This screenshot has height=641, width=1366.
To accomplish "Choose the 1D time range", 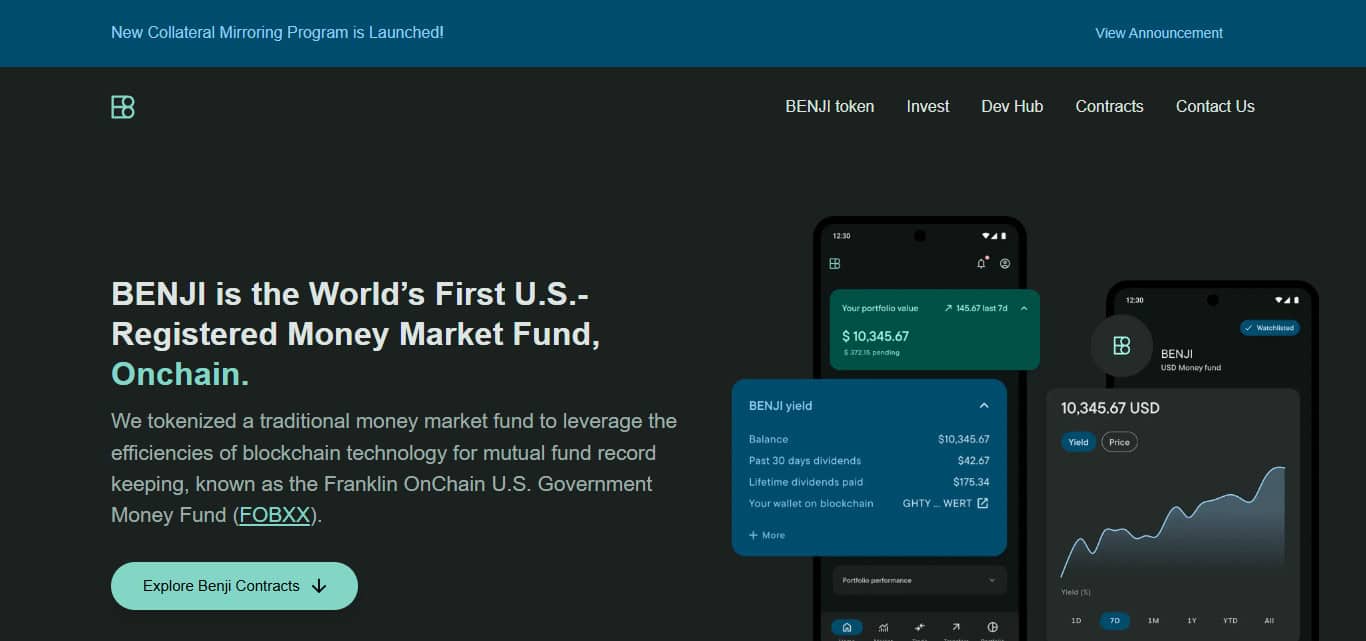I will coord(1076,621).
